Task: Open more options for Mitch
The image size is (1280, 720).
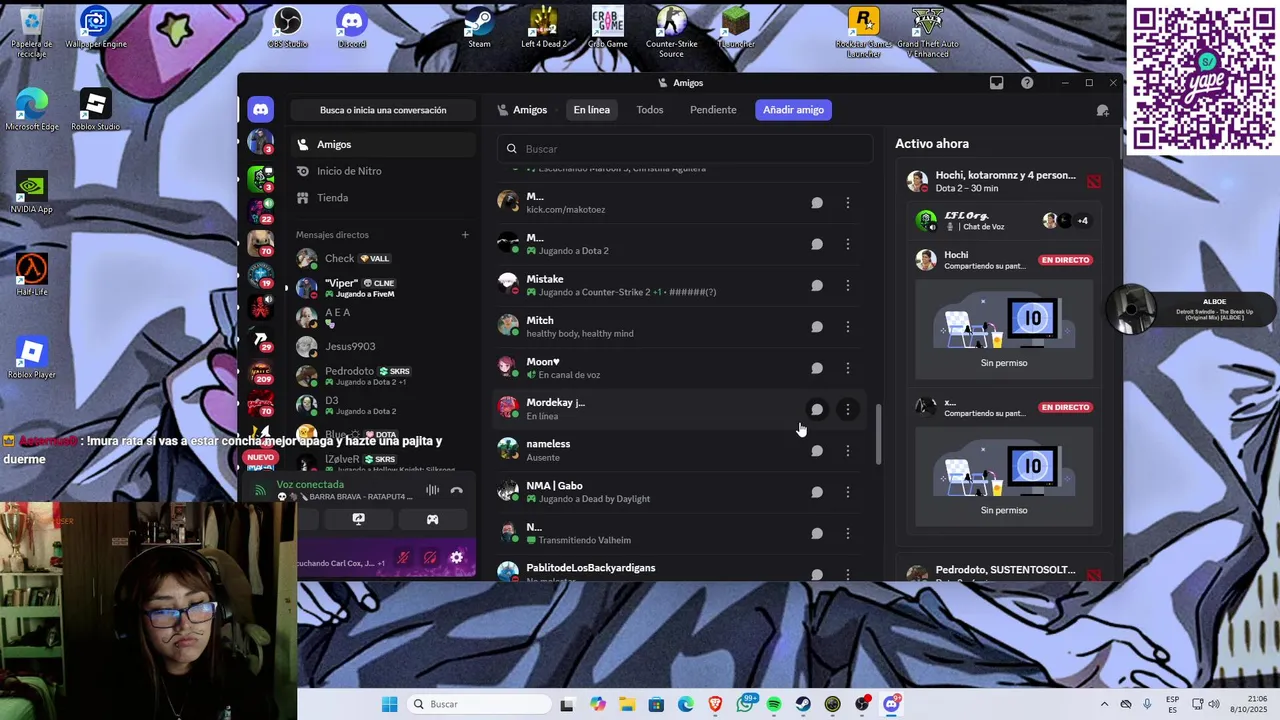Action: [x=848, y=327]
